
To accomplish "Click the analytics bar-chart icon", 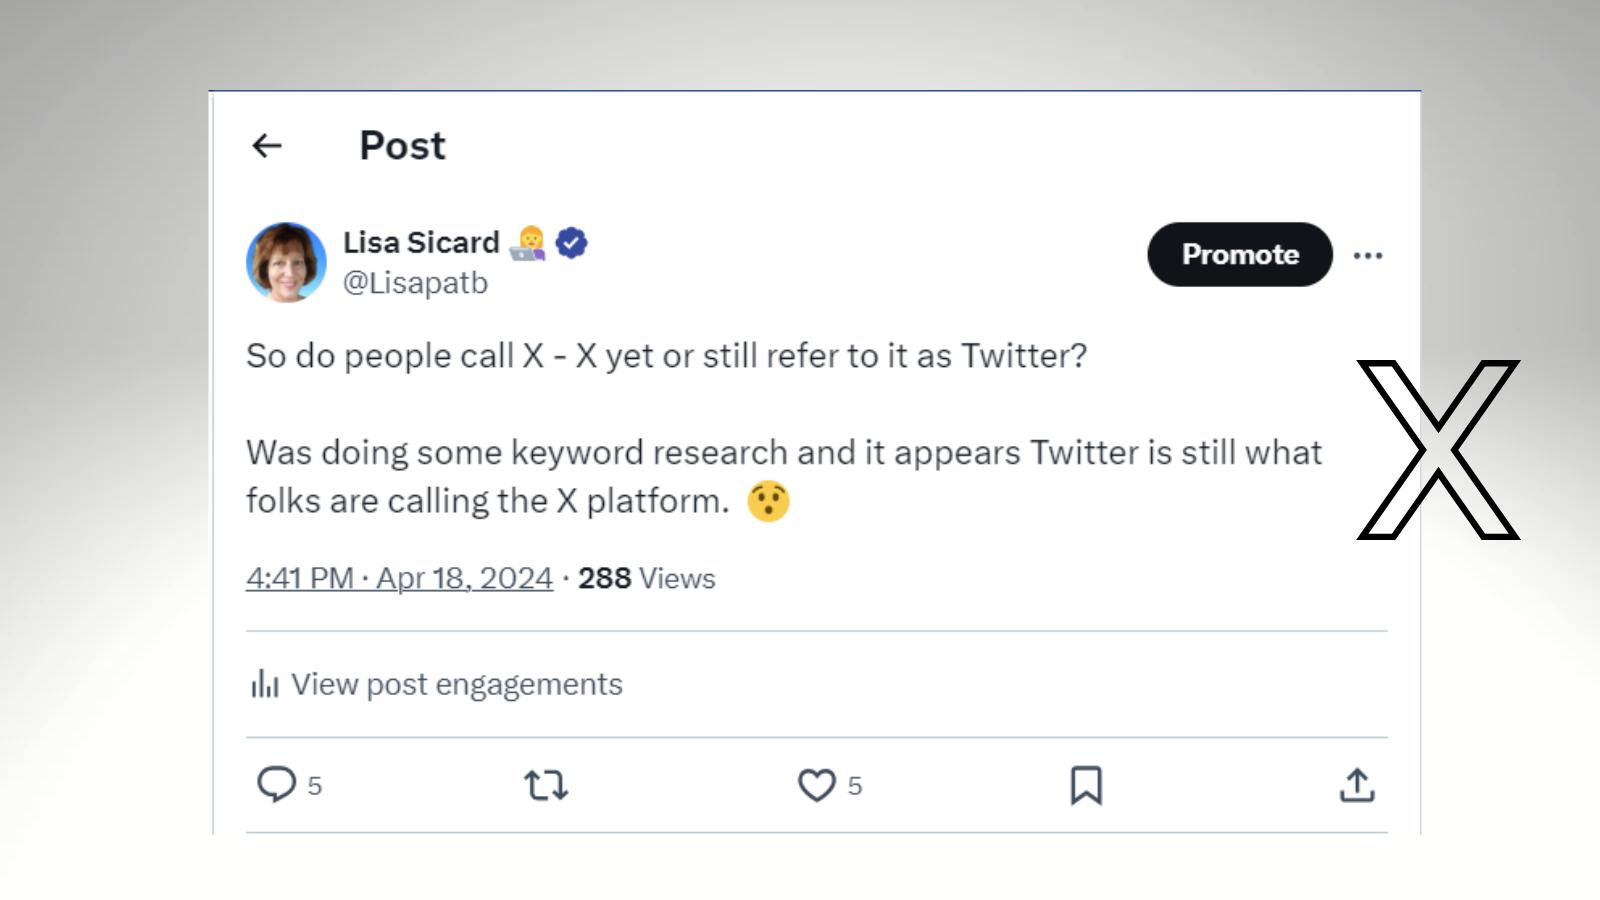I will click(x=264, y=684).
